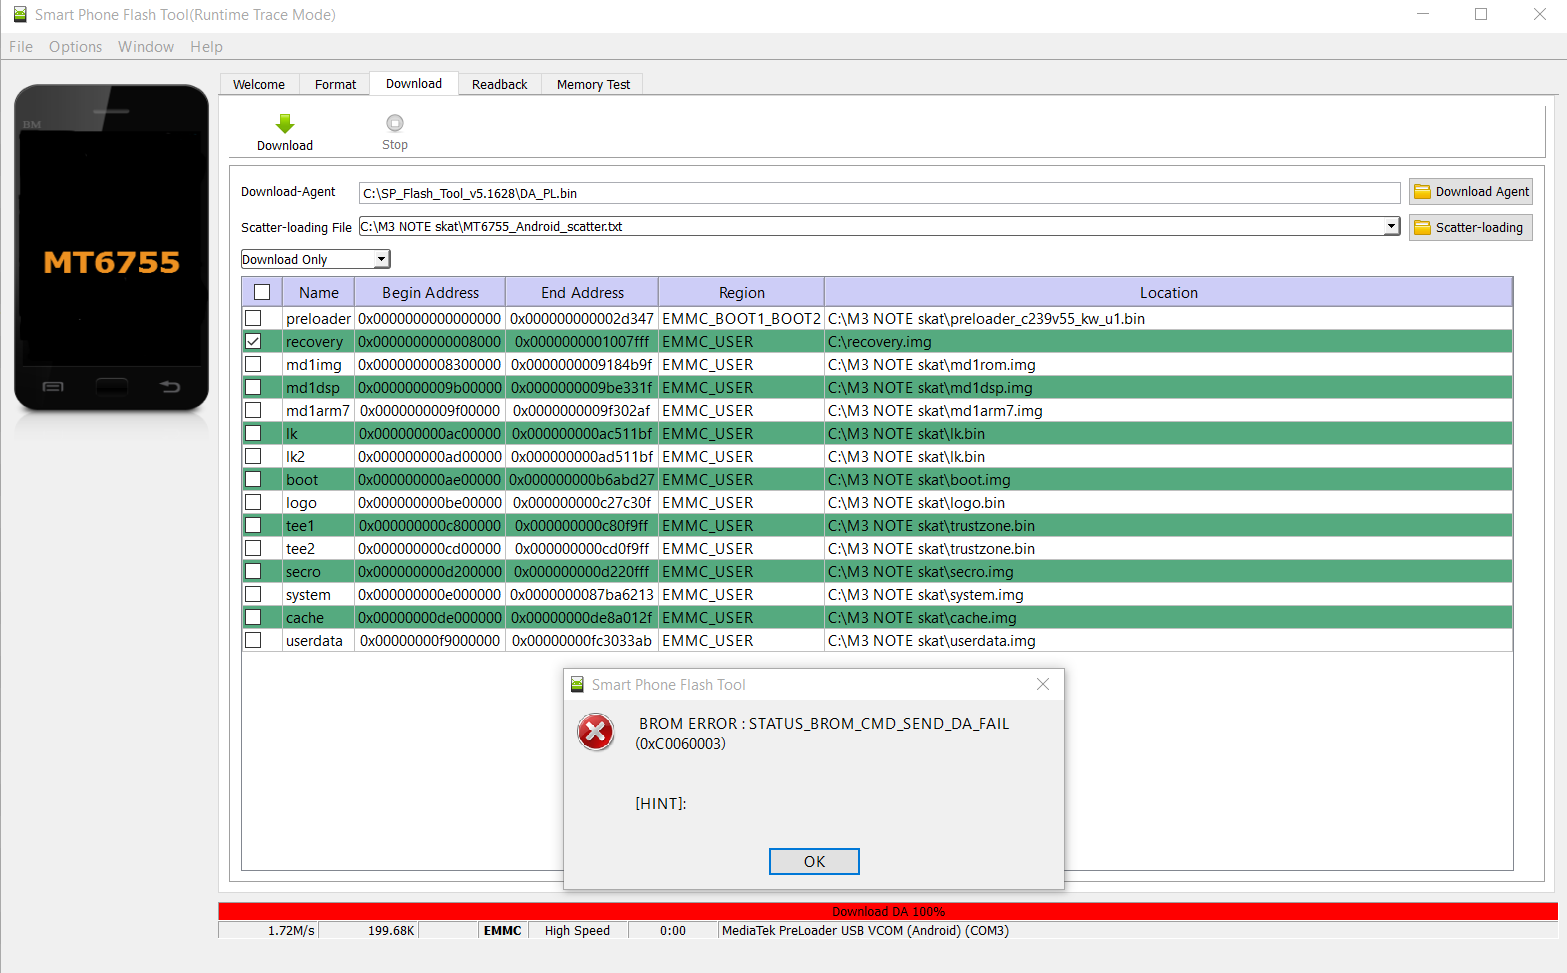Open the Help menu

(206, 47)
